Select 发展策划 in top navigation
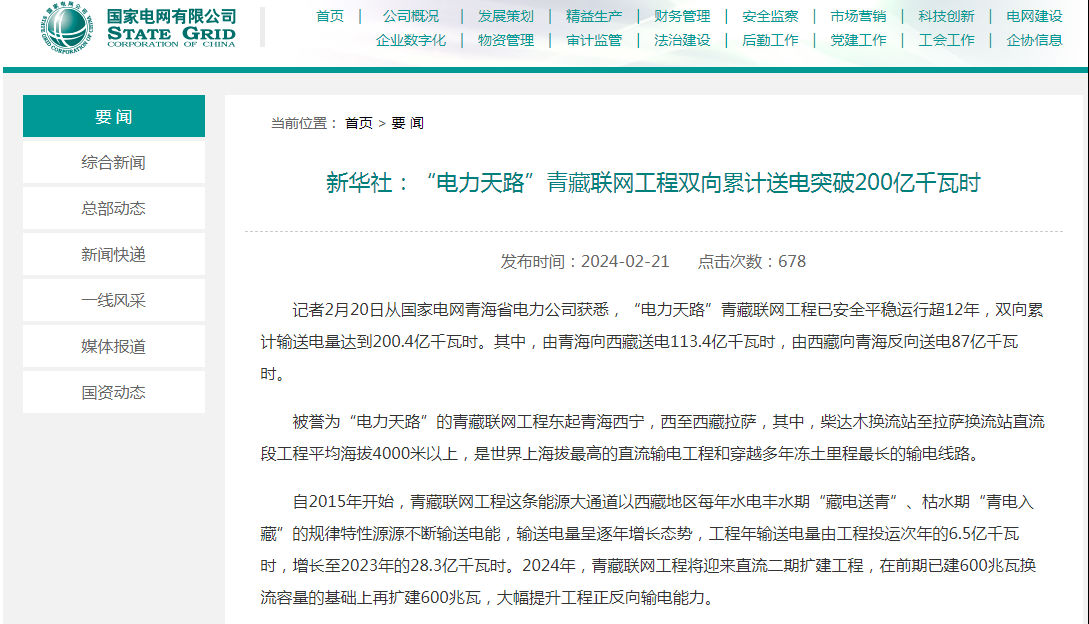This screenshot has height=624, width=1089. coord(505,16)
